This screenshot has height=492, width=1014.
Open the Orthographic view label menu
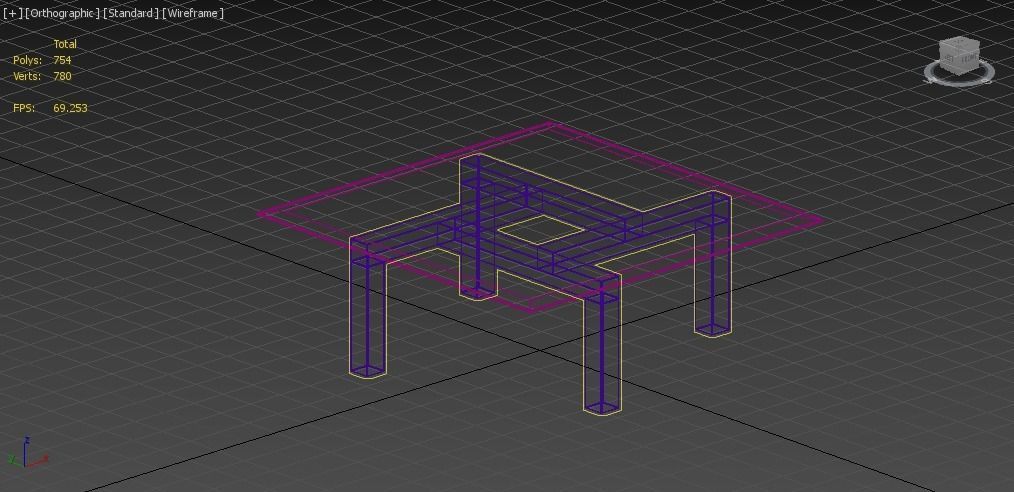pos(62,13)
